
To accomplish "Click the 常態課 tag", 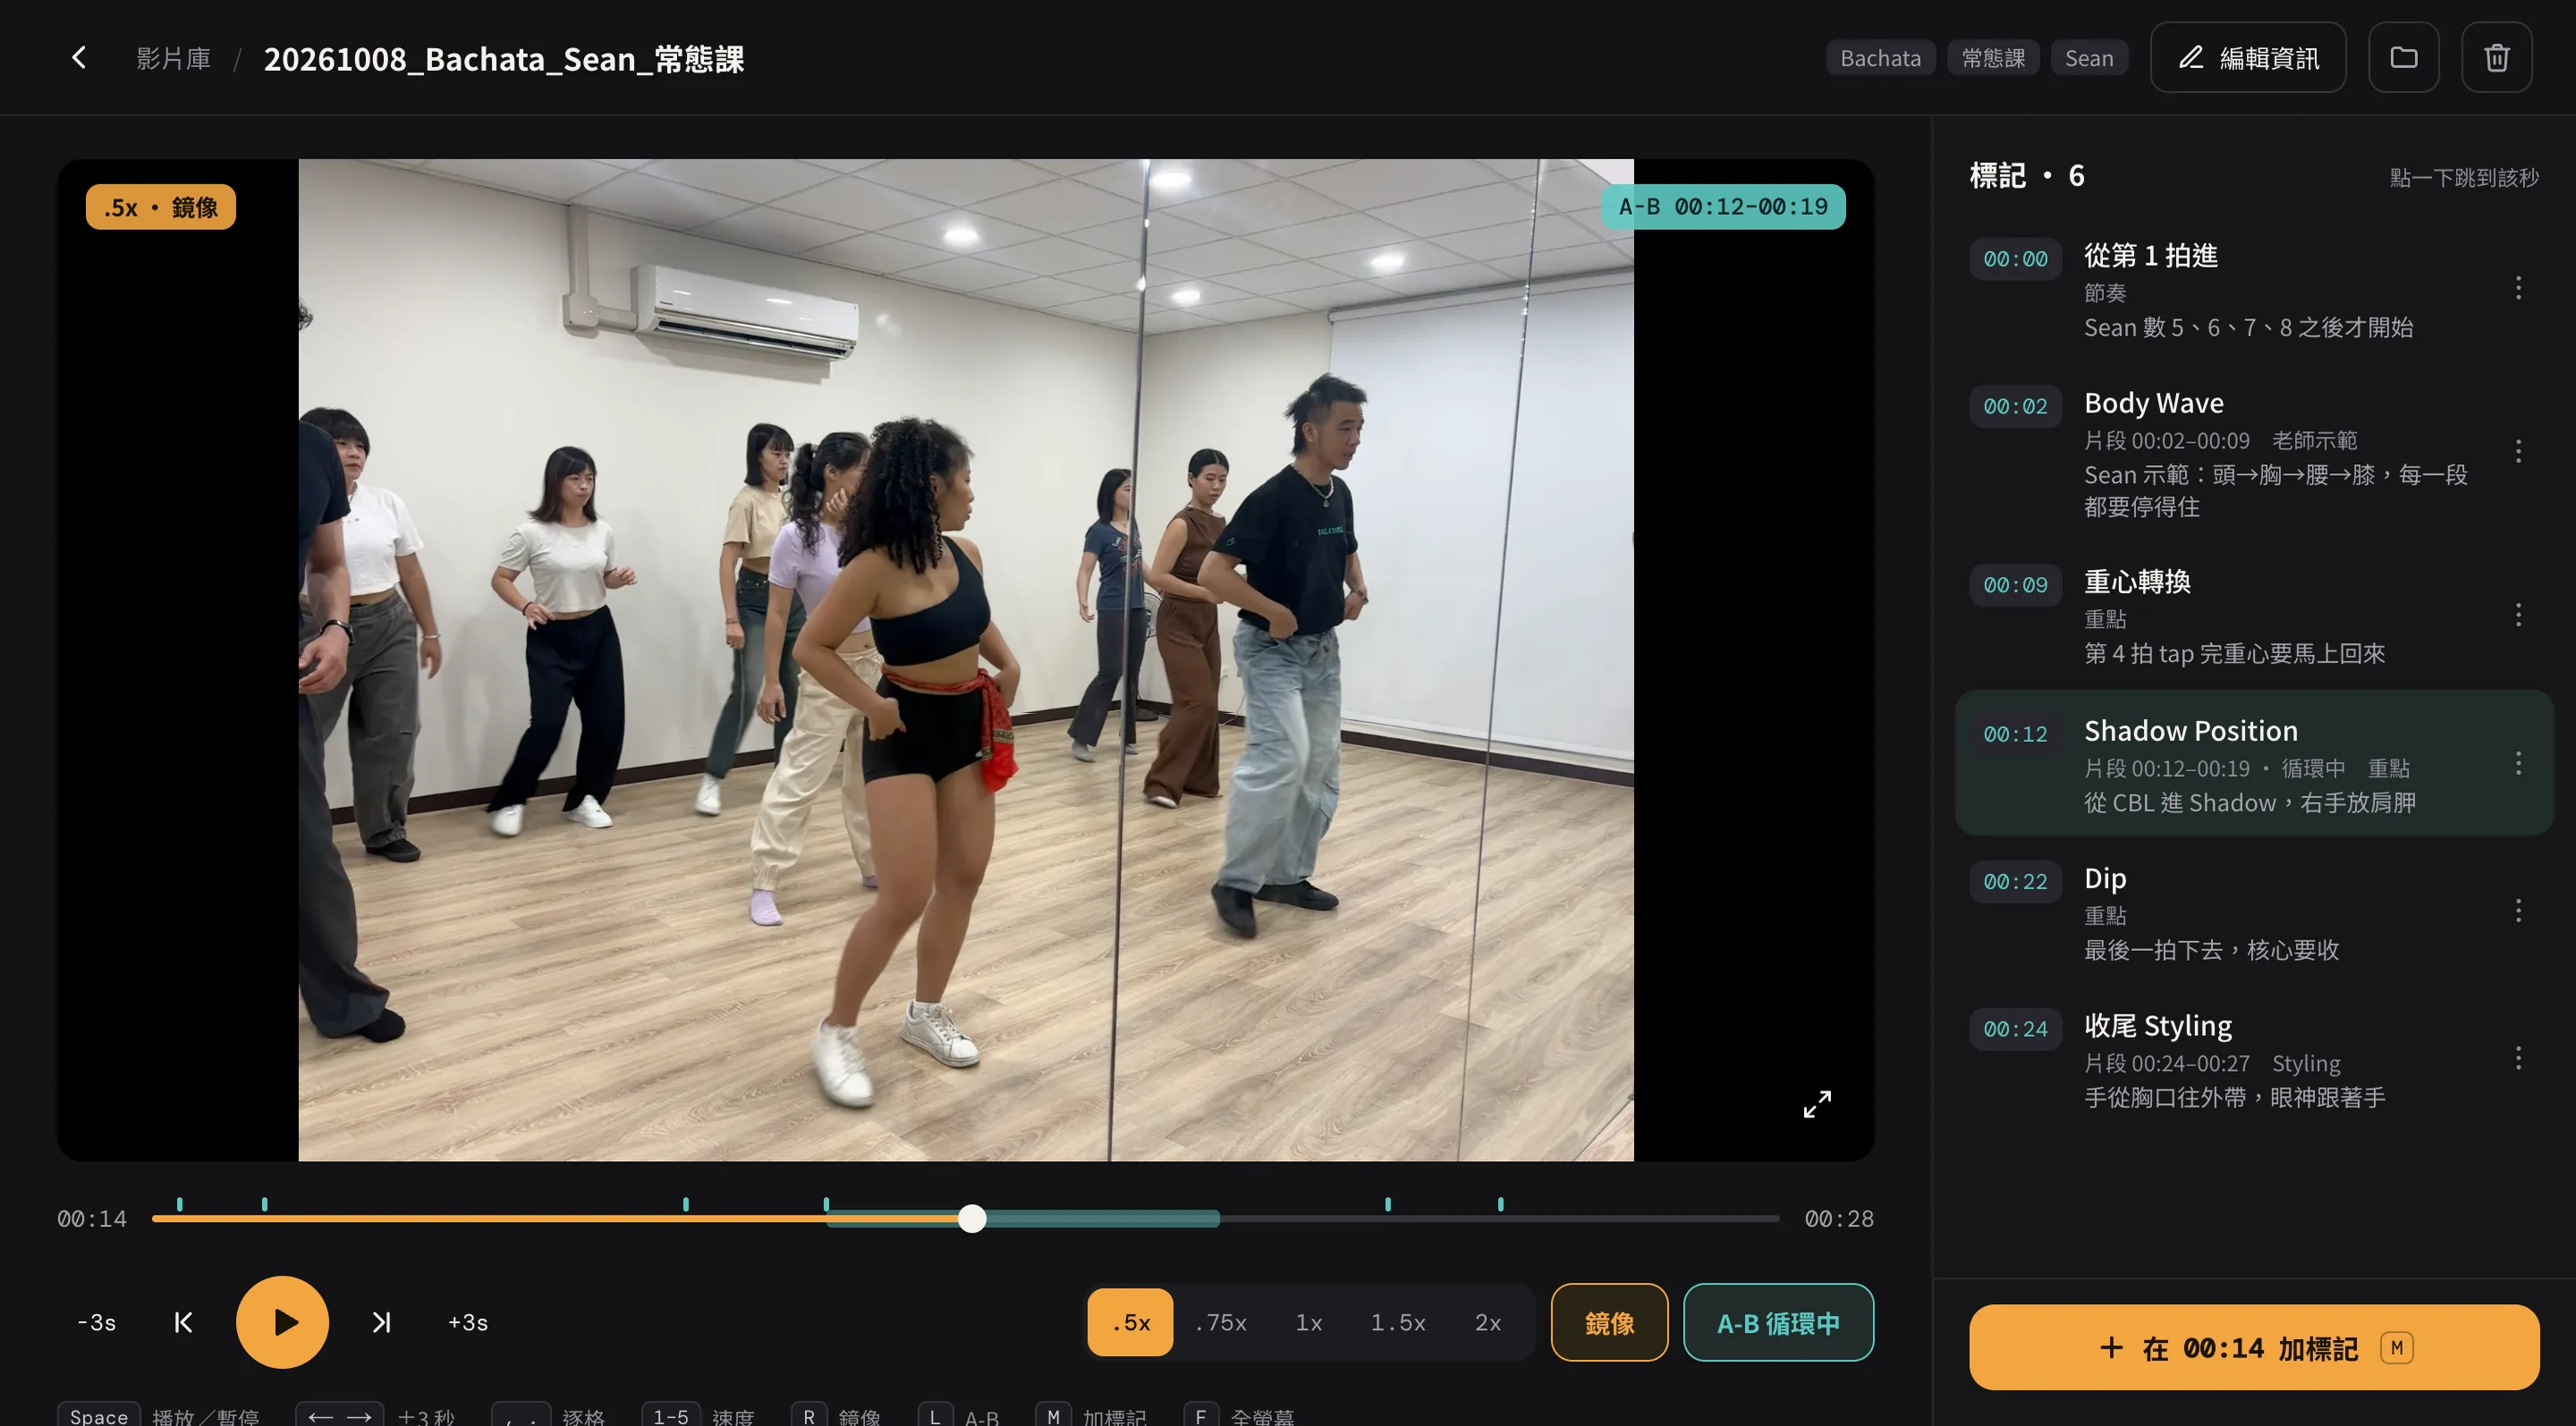I will coord(1993,58).
